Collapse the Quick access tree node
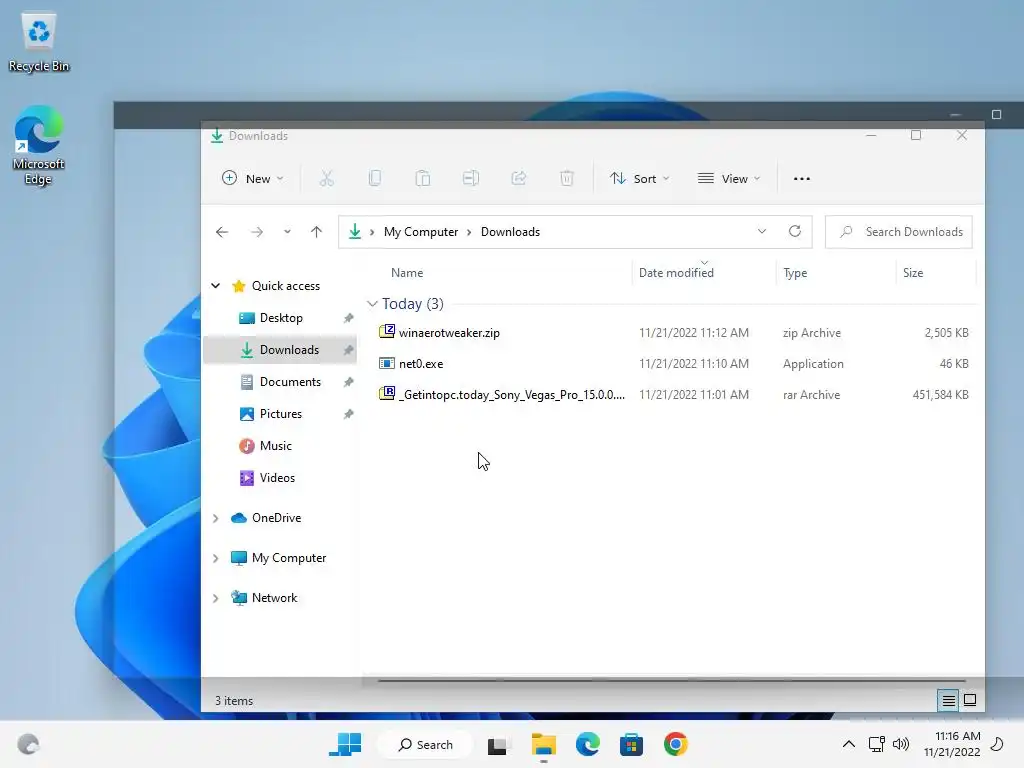 click(x=216, y=286)
